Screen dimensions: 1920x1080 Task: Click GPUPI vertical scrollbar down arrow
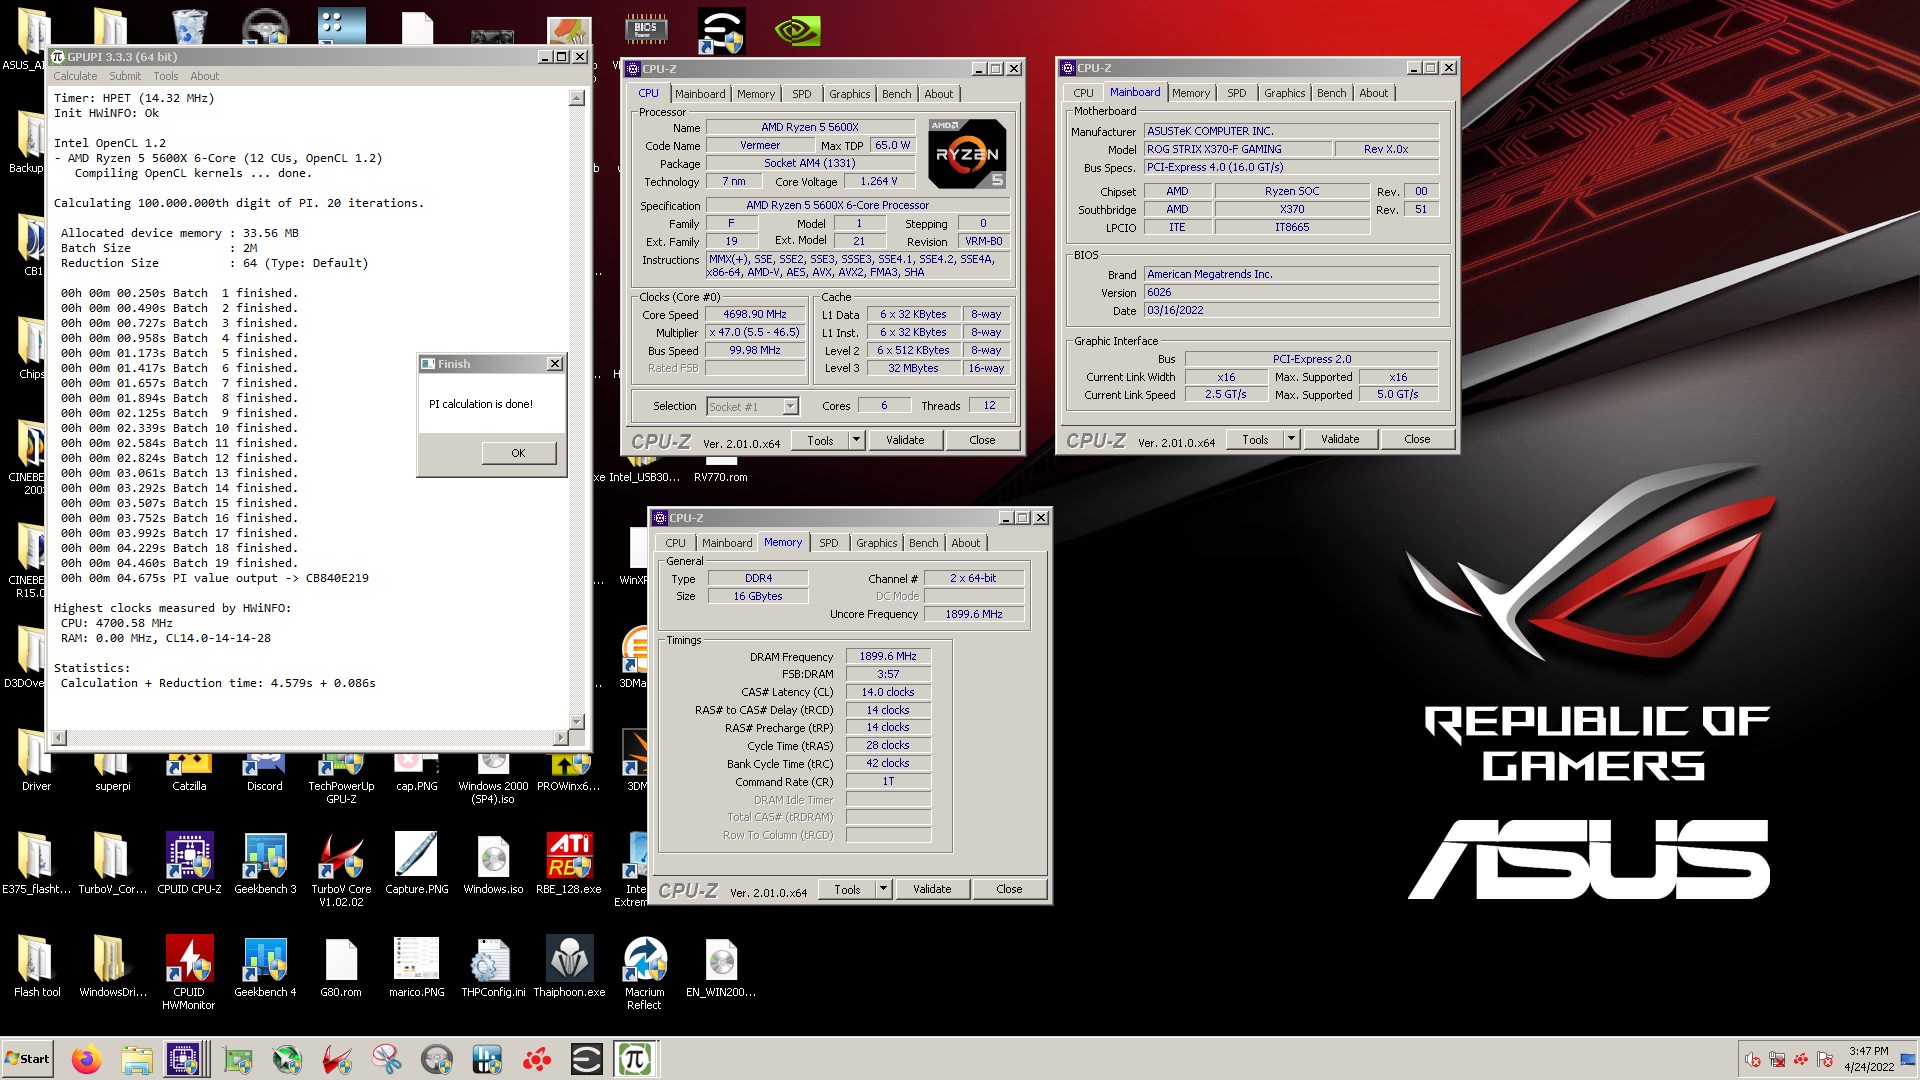point(576,722)
